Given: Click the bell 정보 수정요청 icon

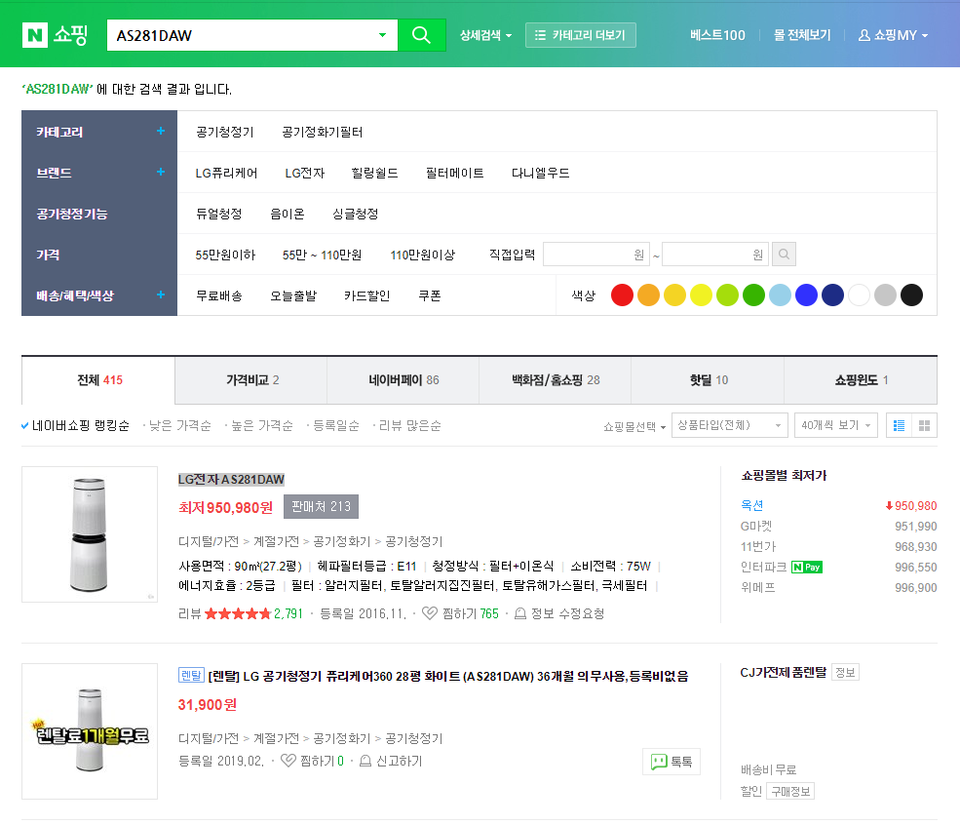Looking at the screenshot, I should [520, 613].
